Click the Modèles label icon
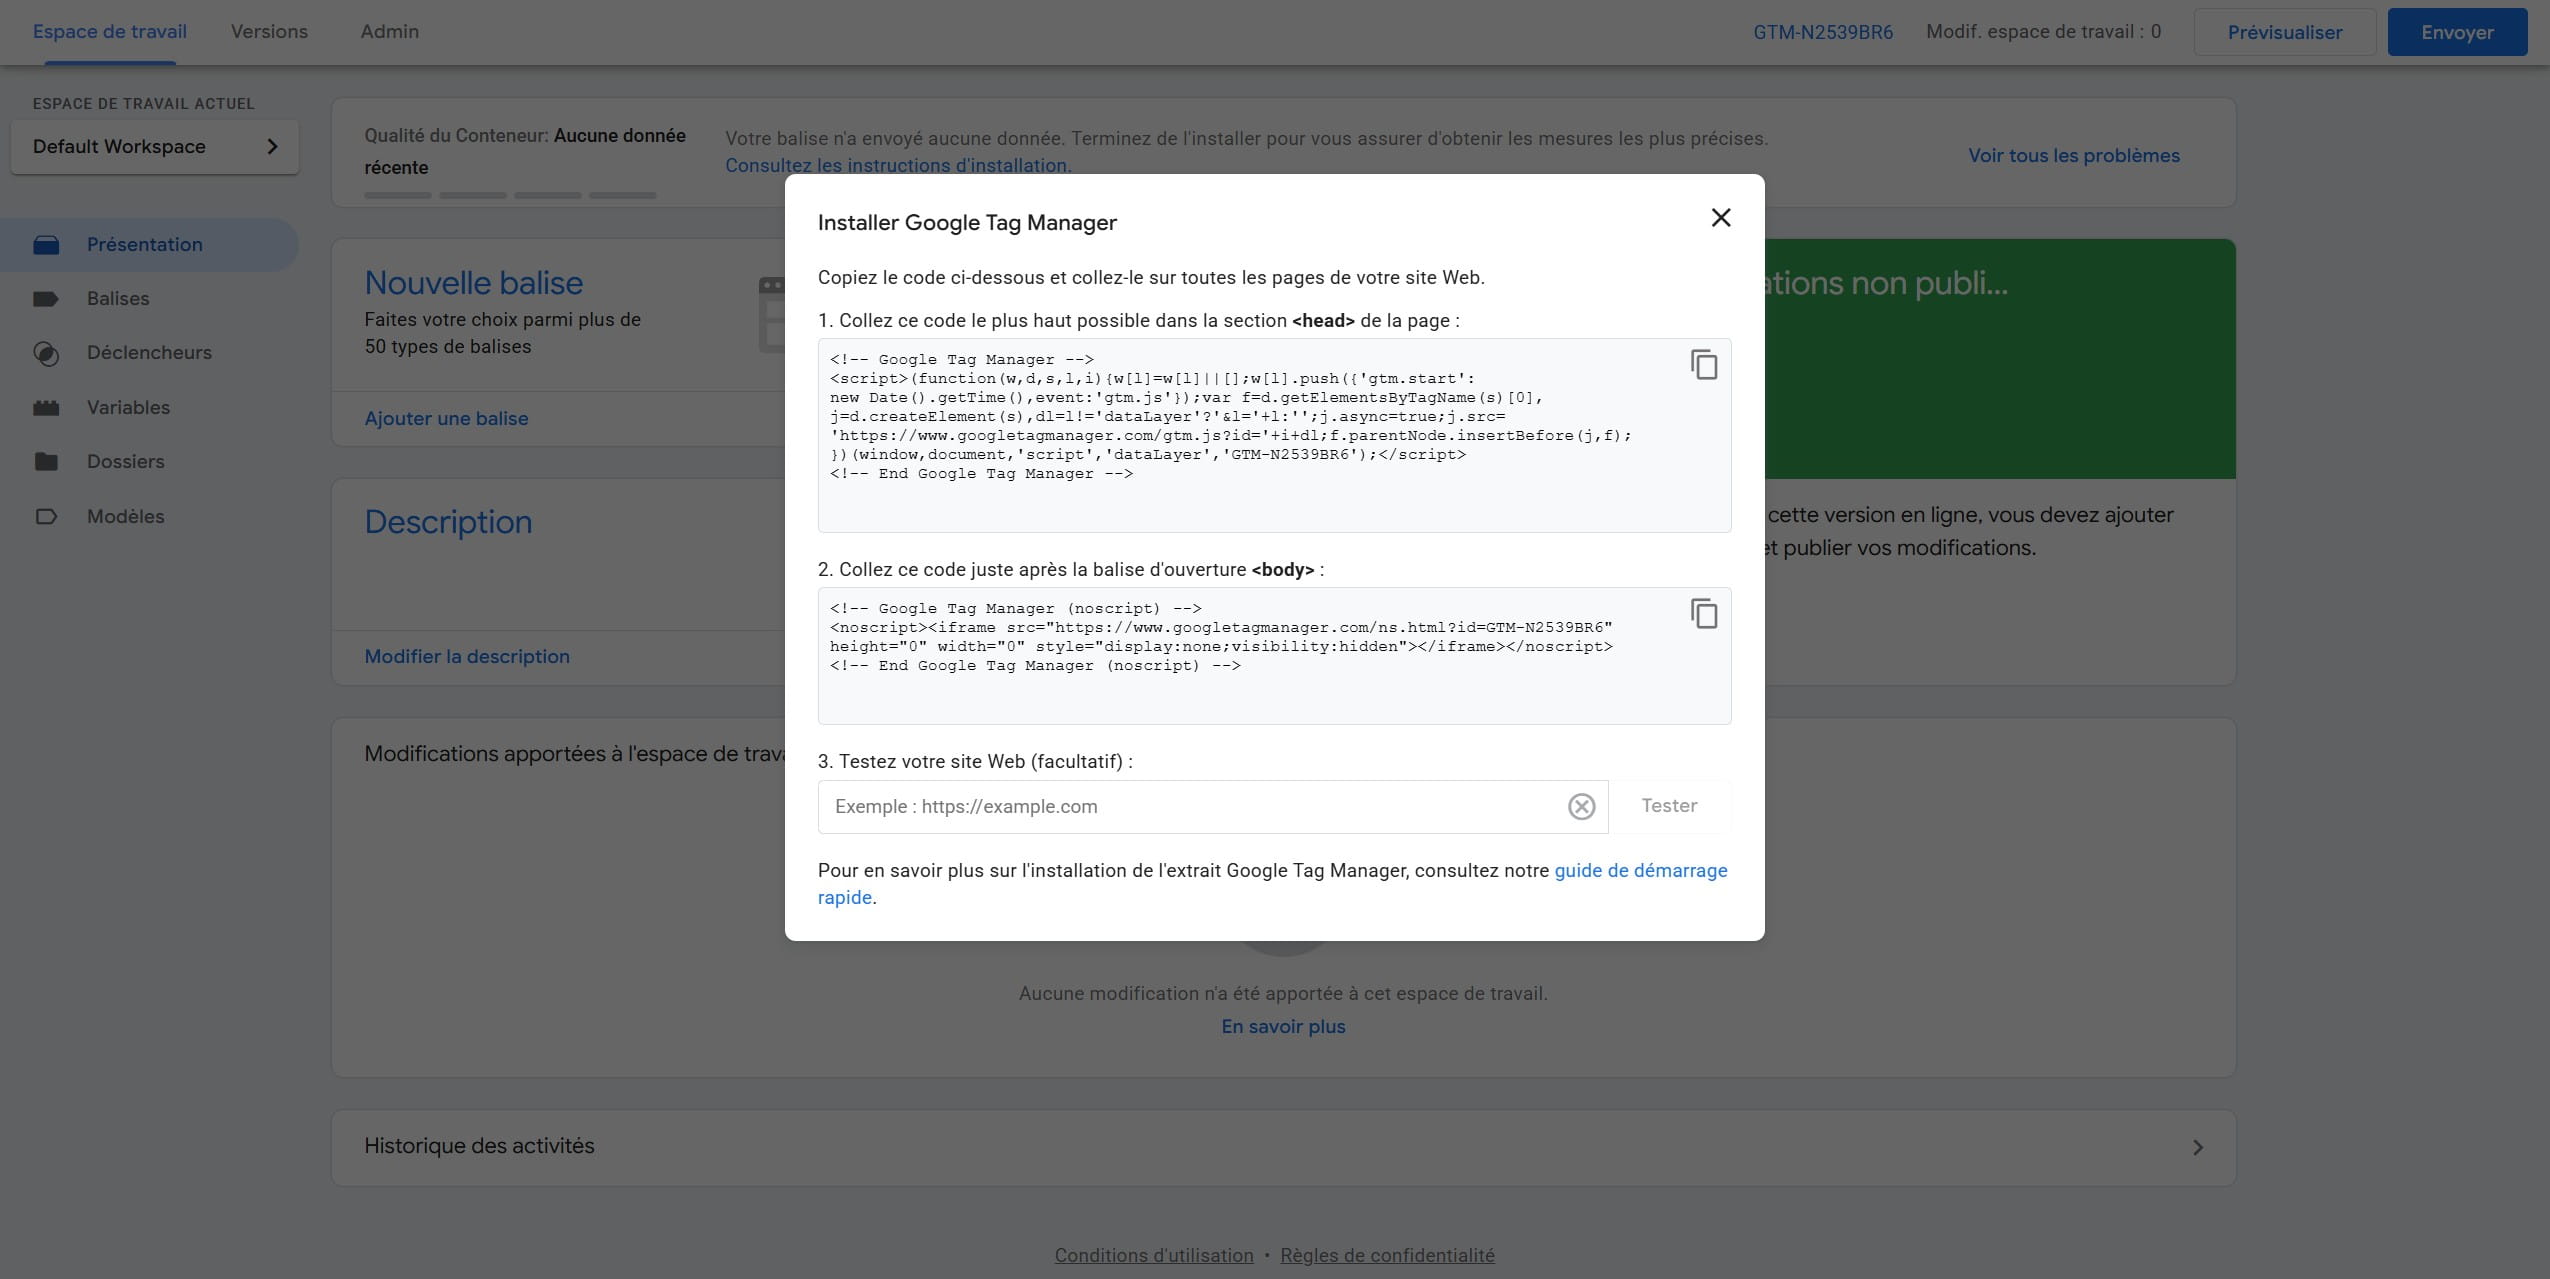The width and height of the screenshot is (2550, 1279). pyautogui.click(x=46, y=517)
